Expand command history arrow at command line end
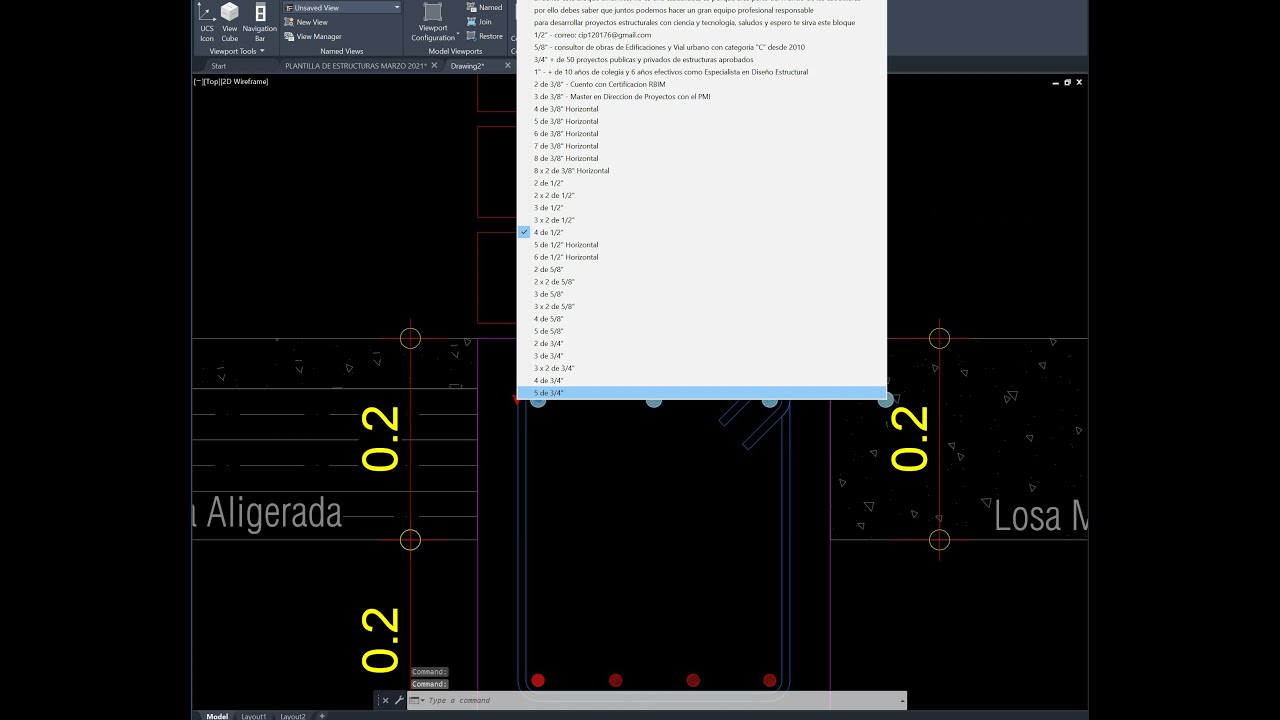The image size is (1280, 720). (x=901, y=700)
